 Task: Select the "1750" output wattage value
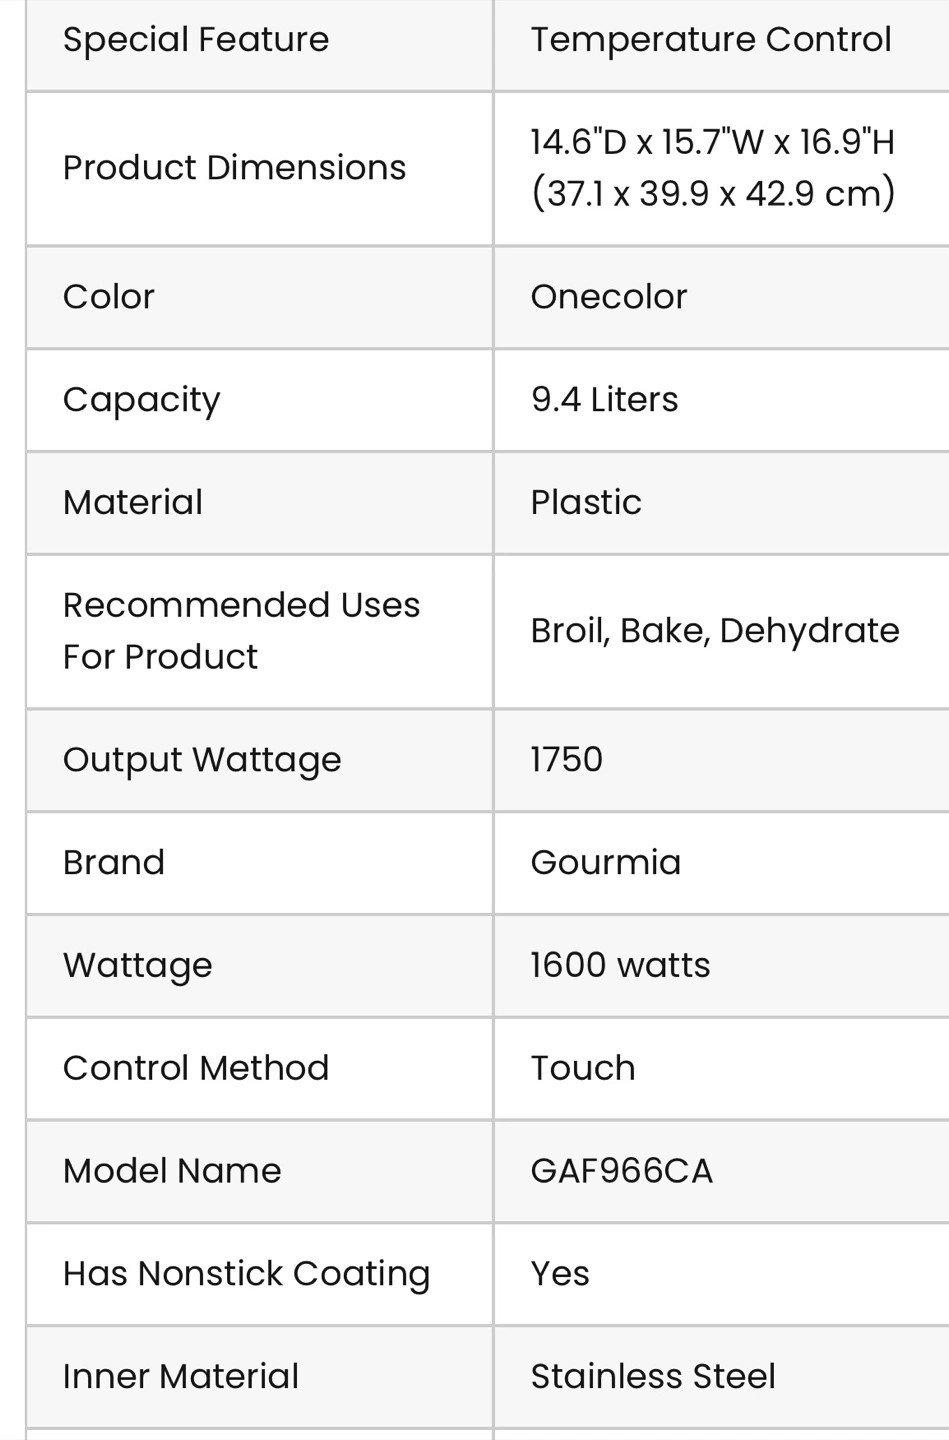click(567, 760)
